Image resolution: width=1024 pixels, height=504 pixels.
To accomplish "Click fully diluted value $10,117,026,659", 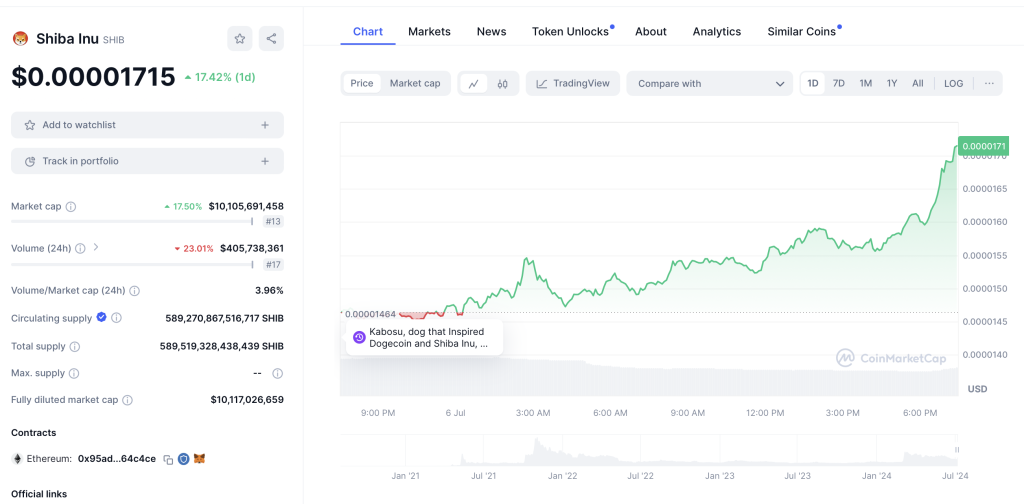I will 247,400.
